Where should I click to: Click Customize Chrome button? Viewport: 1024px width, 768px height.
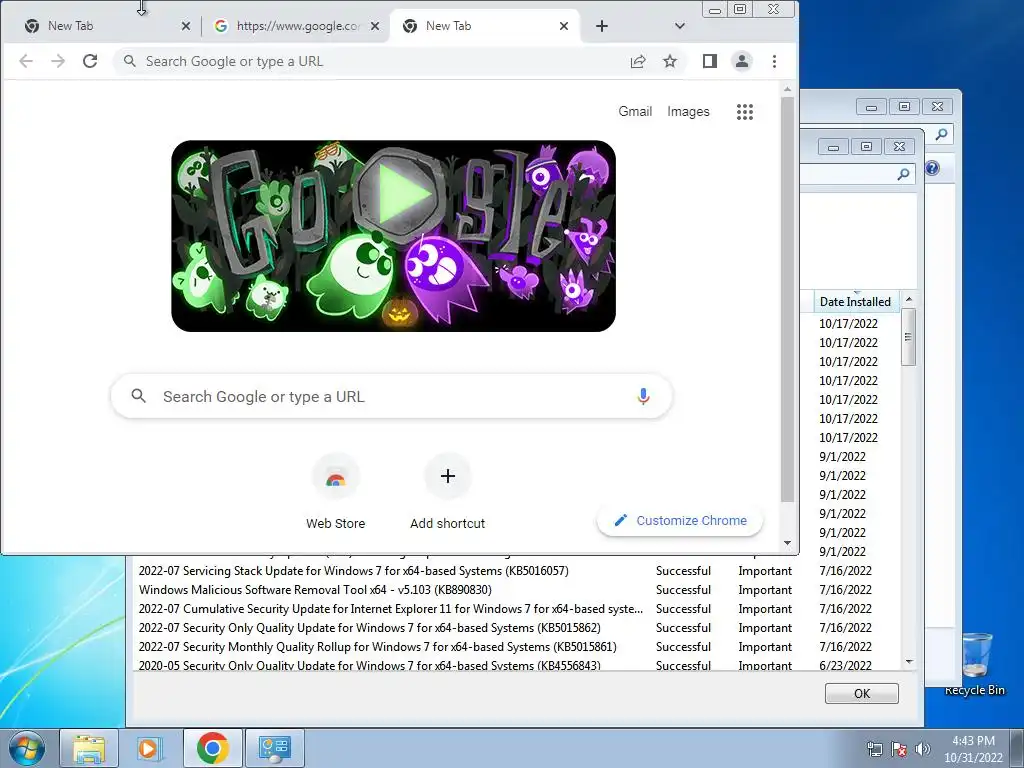680,520
